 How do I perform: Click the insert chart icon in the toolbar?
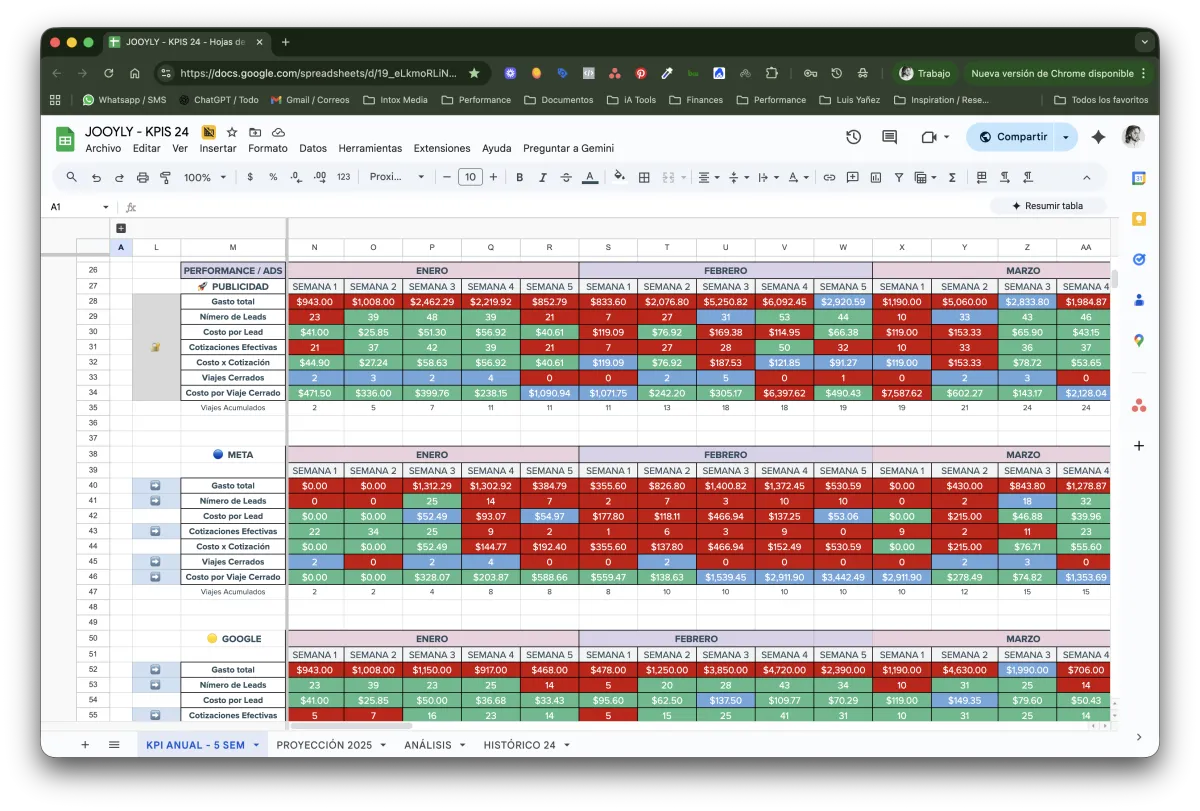[876, 177]
